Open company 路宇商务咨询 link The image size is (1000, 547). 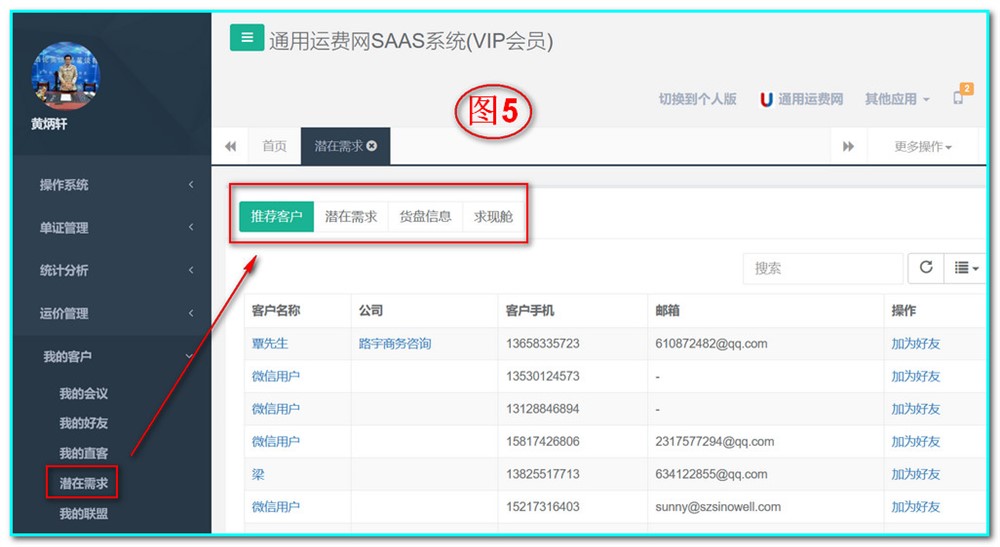pos(395,344)
